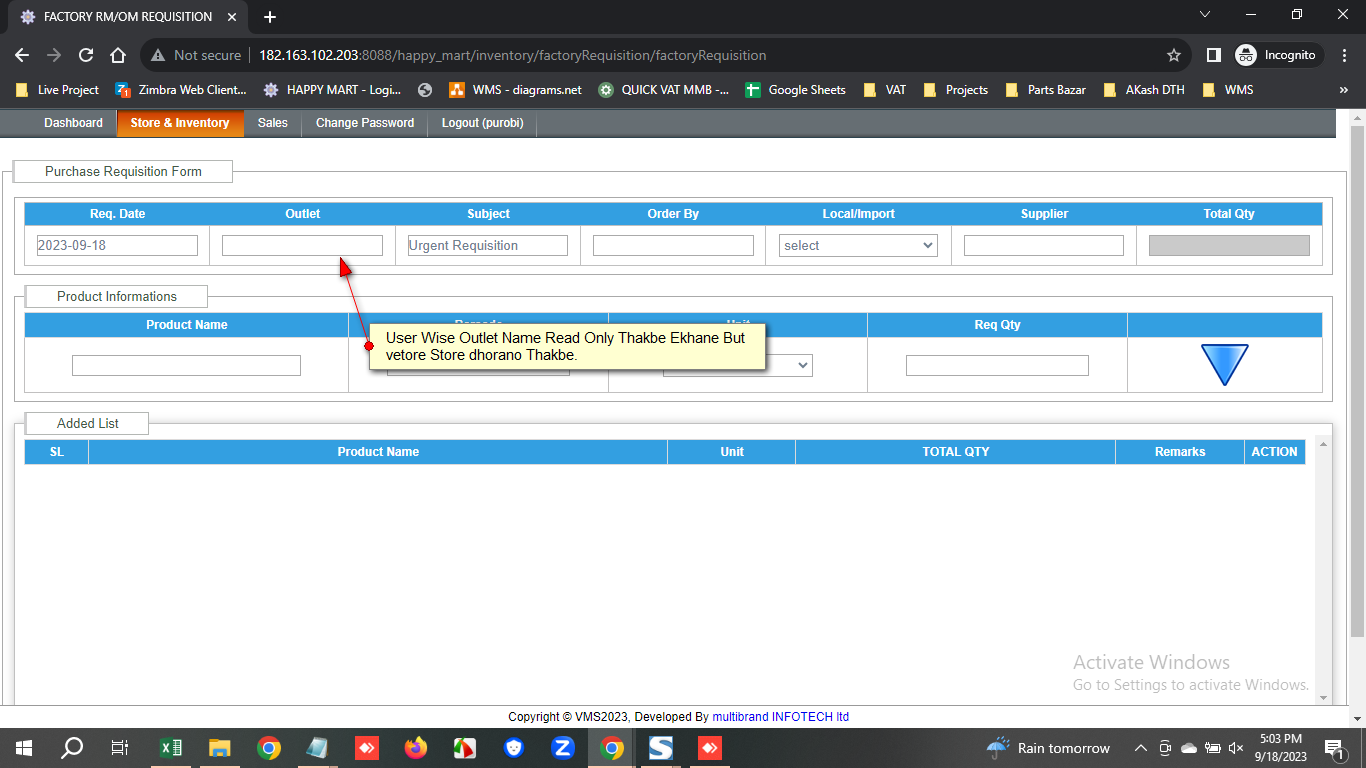Open the taskbar clock and date
Viewport: 1366px width, 768px height.
tap(1280, 748)
